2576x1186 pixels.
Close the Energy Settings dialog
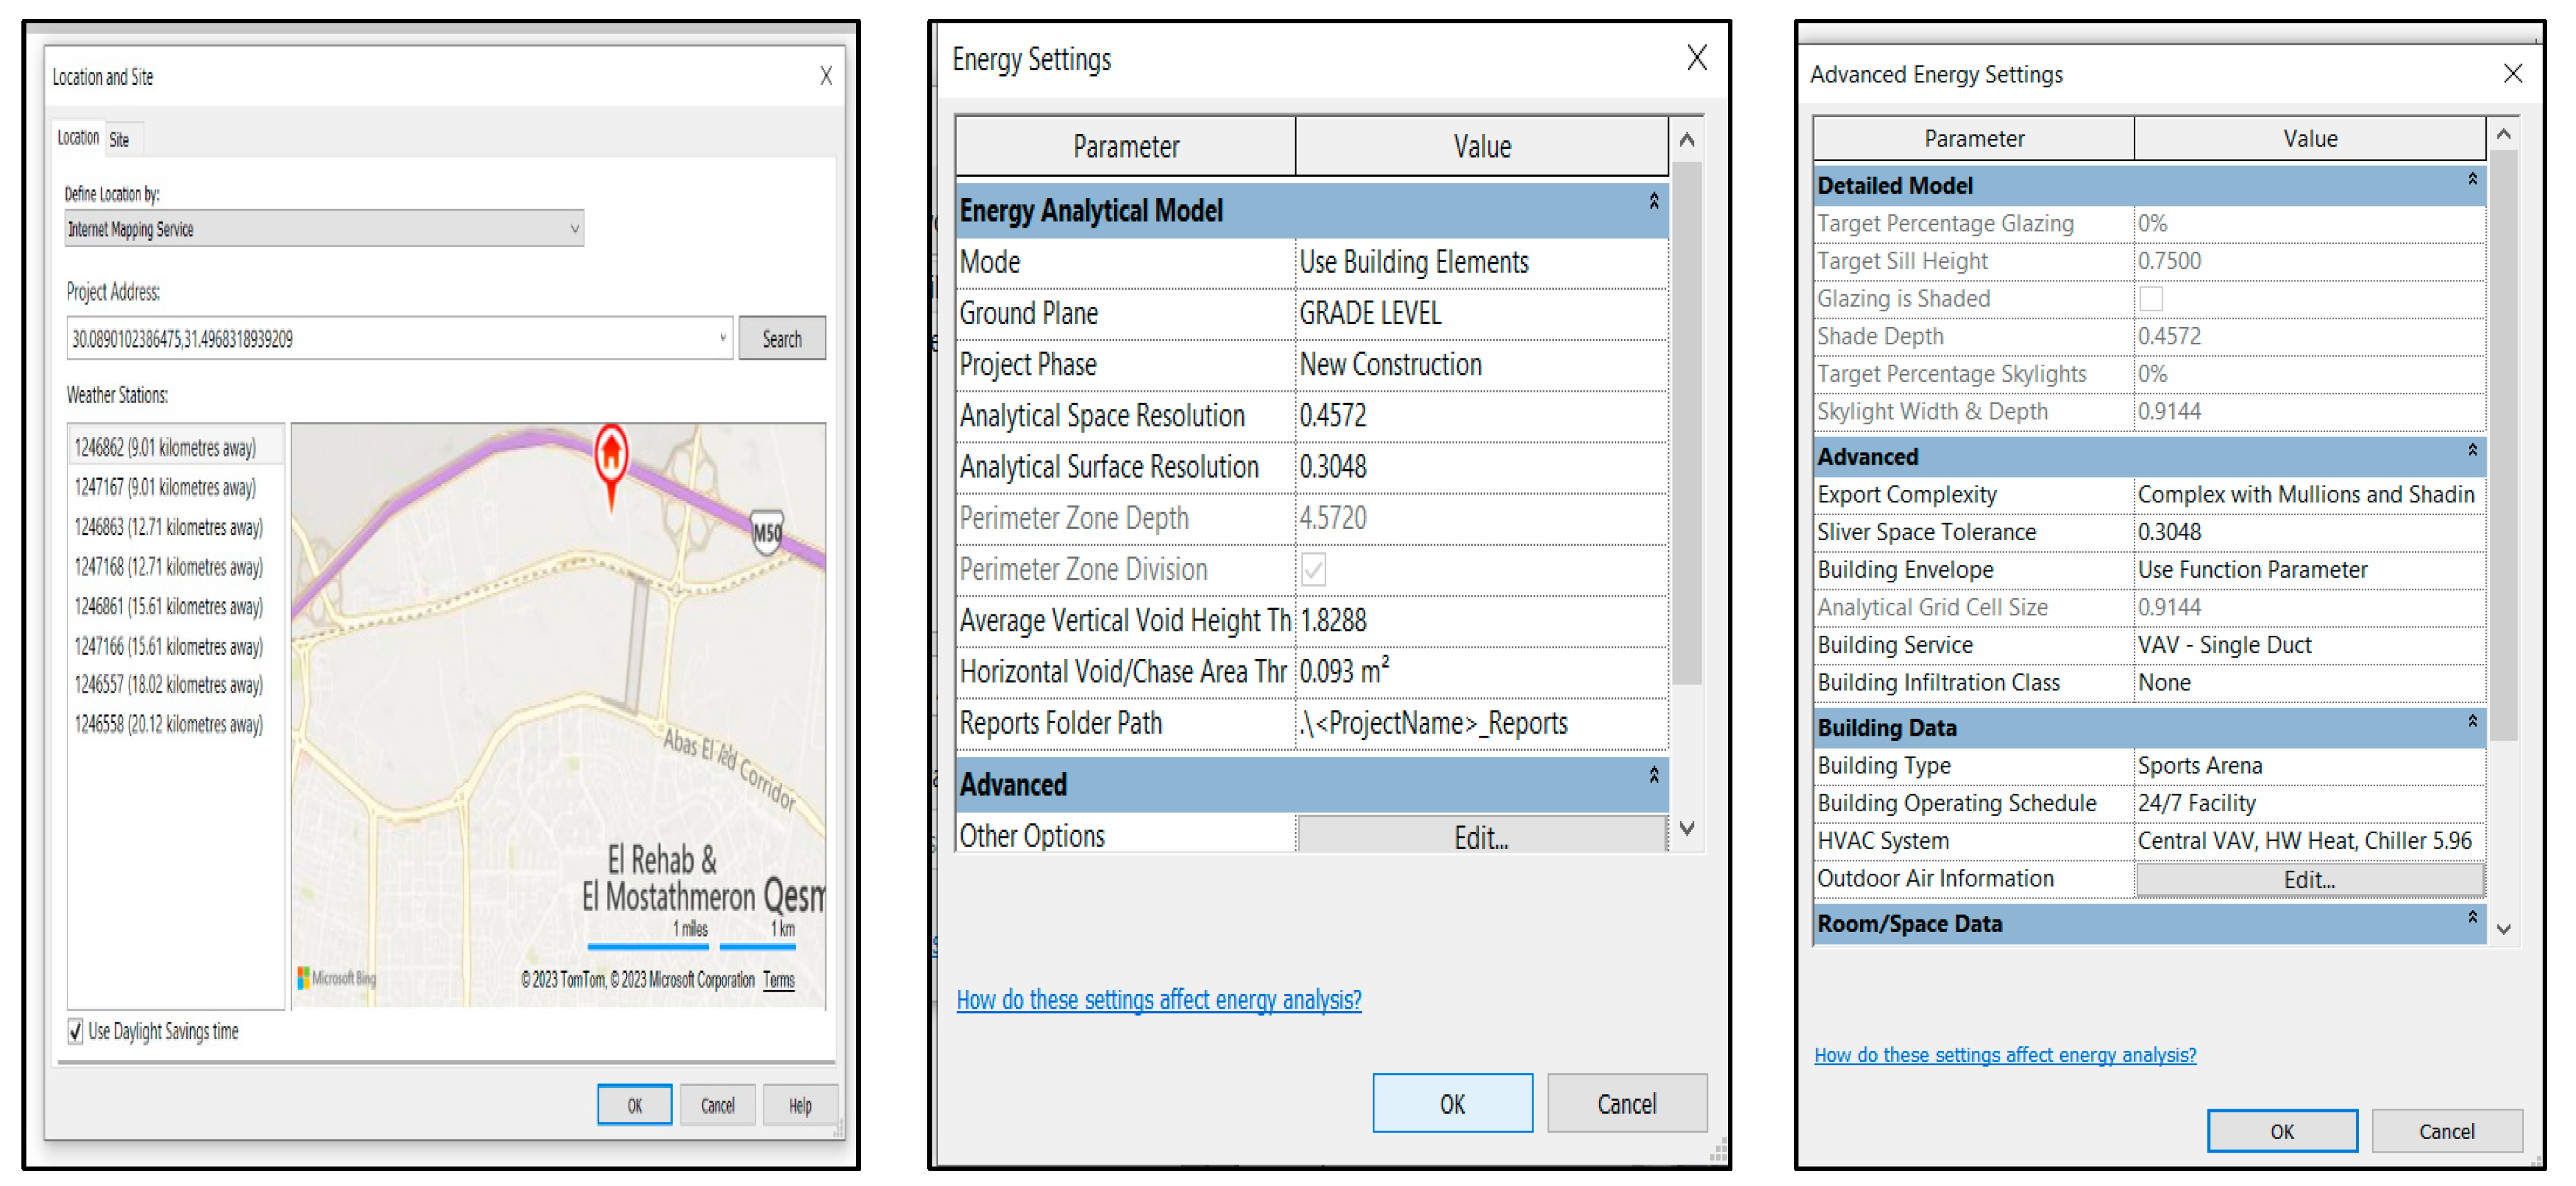pos(1696,58)
